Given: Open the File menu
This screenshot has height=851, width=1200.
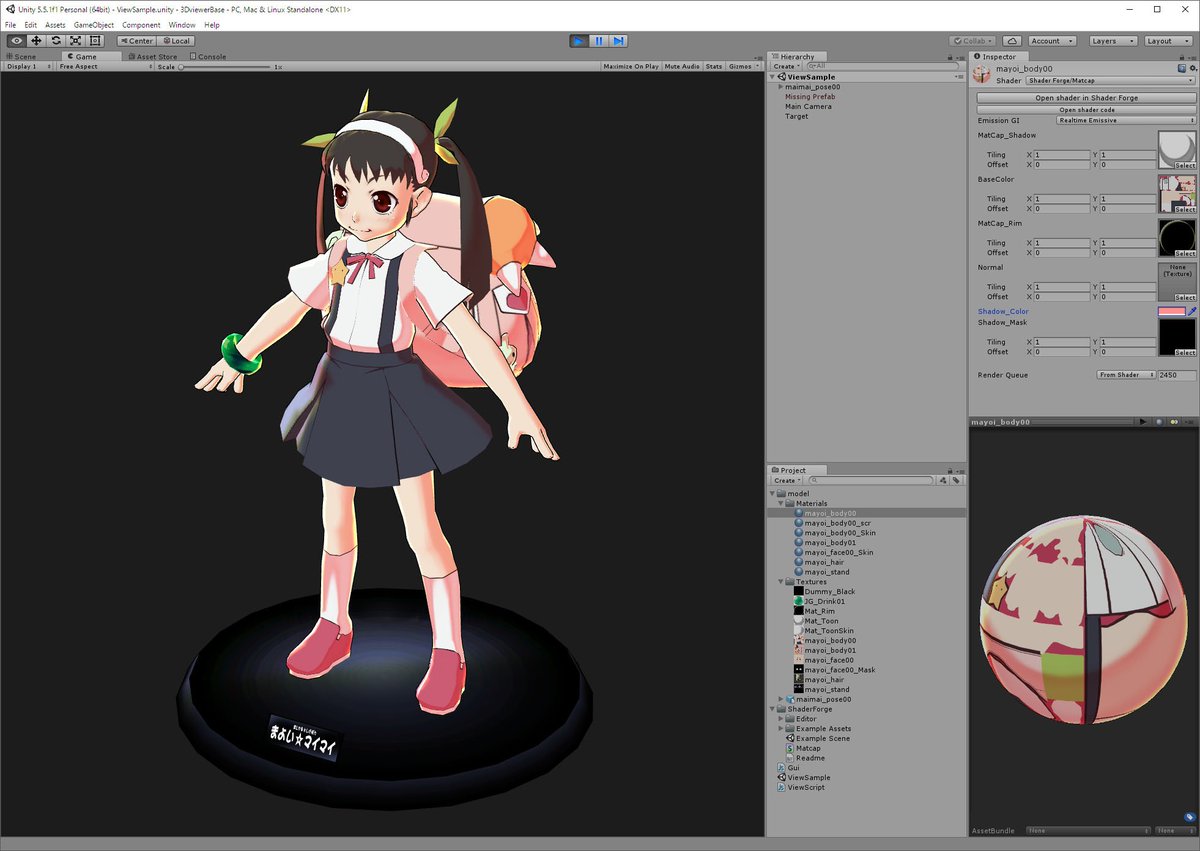Looking at the screenshot, I should pyautogui.click(x=11, y=24).
